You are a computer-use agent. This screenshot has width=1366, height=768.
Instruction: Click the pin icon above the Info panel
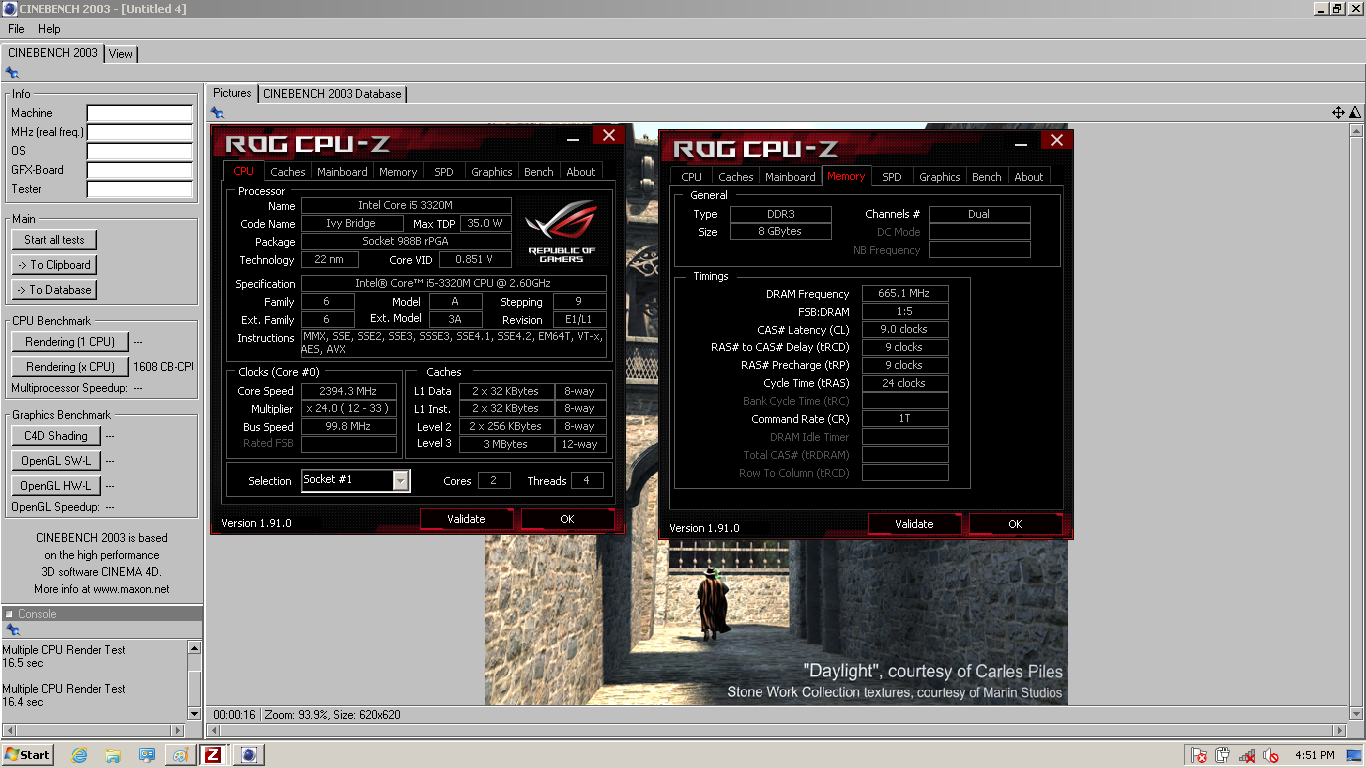coord(12,73)
